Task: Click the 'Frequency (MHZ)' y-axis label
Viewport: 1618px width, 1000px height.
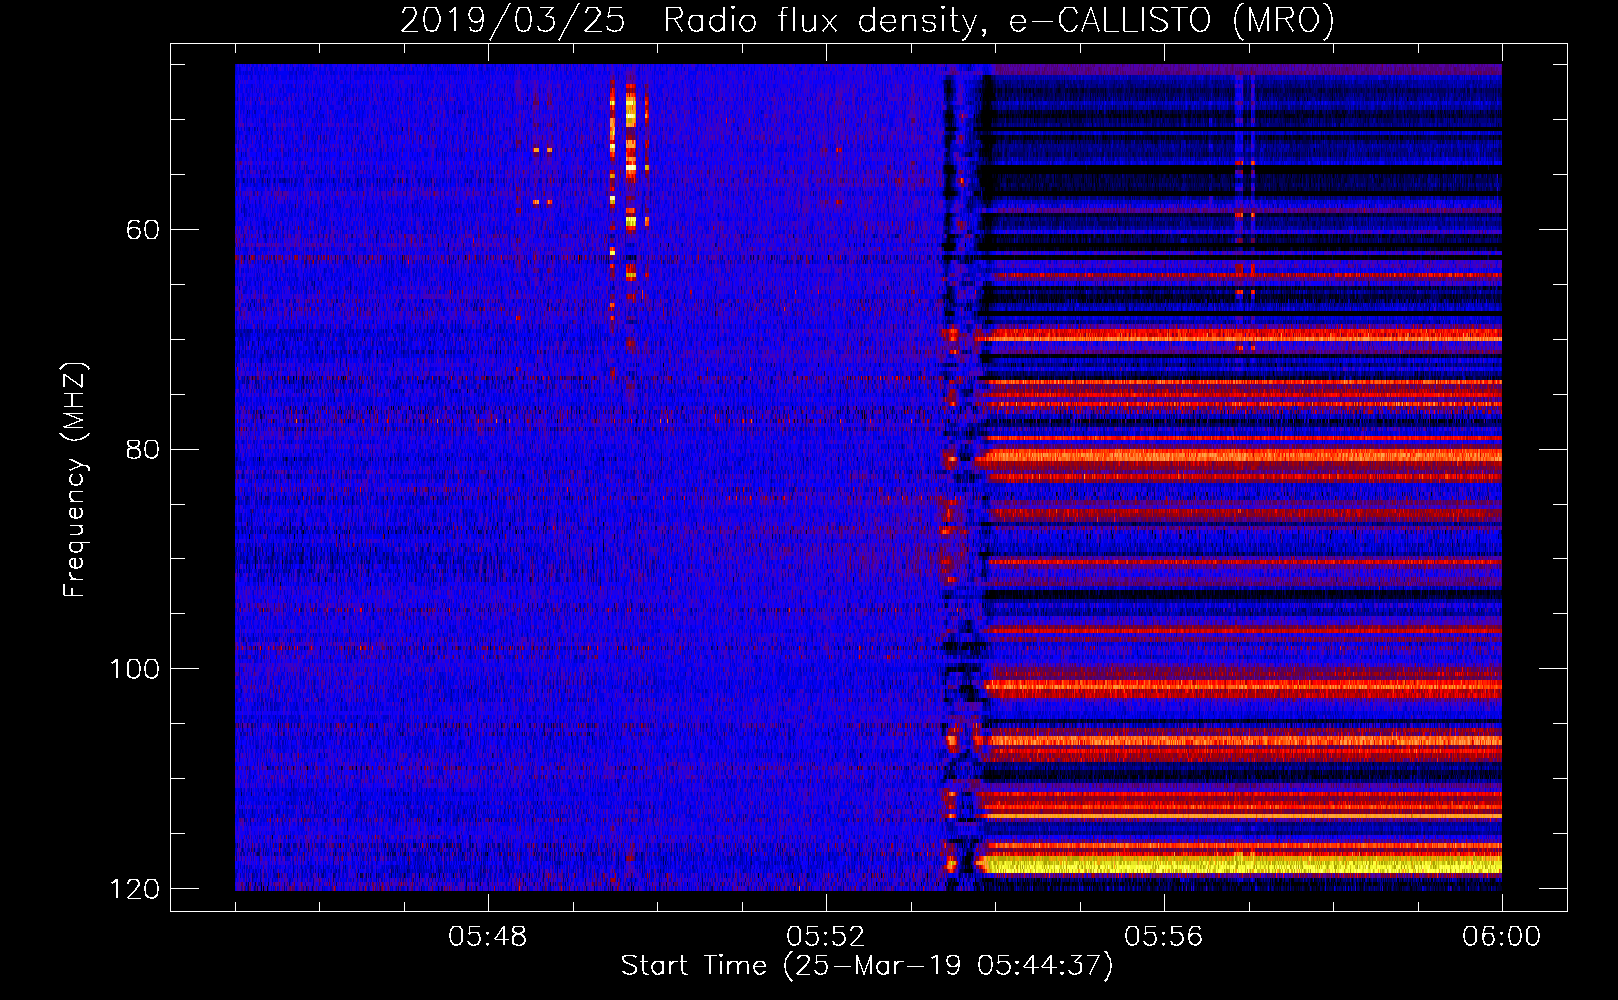Action: pos(75,480)
